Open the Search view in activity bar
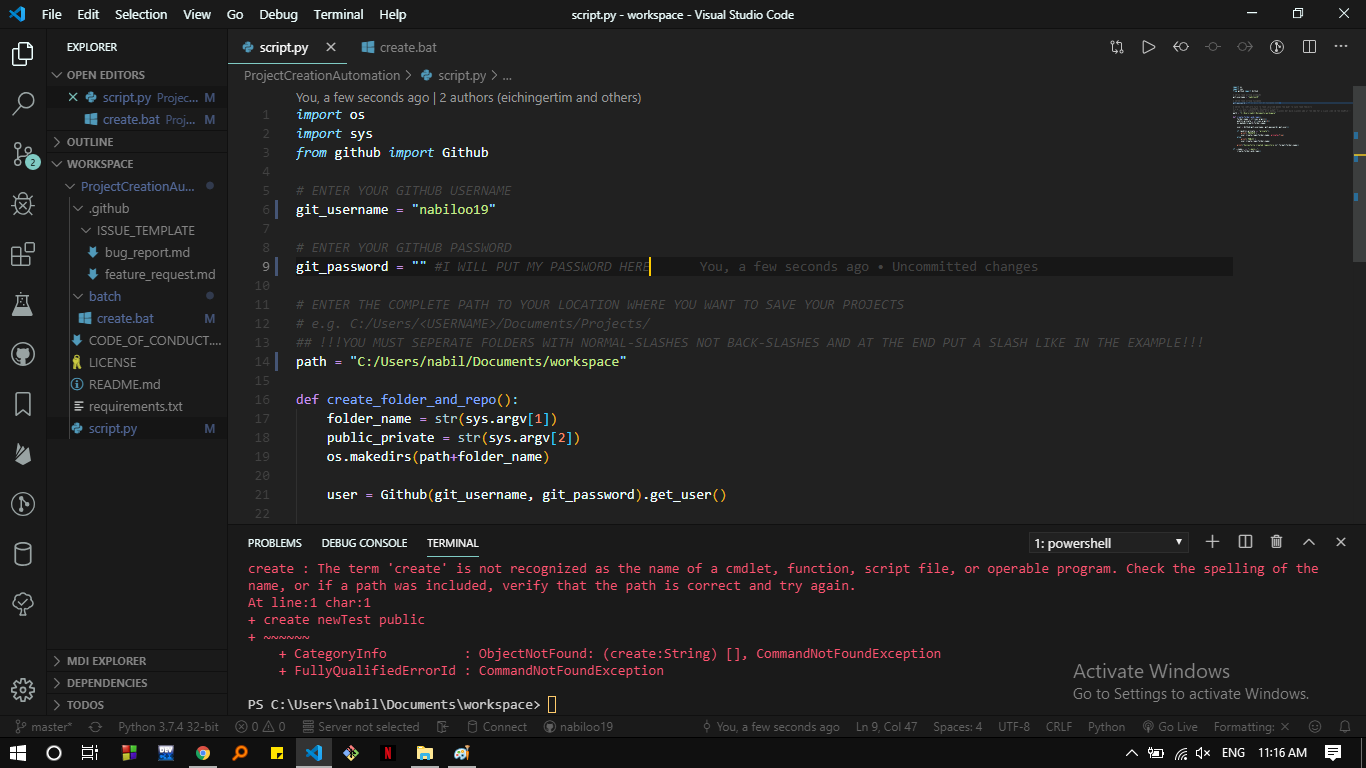Screen dimensions: 1366x768 coord(23,103)
